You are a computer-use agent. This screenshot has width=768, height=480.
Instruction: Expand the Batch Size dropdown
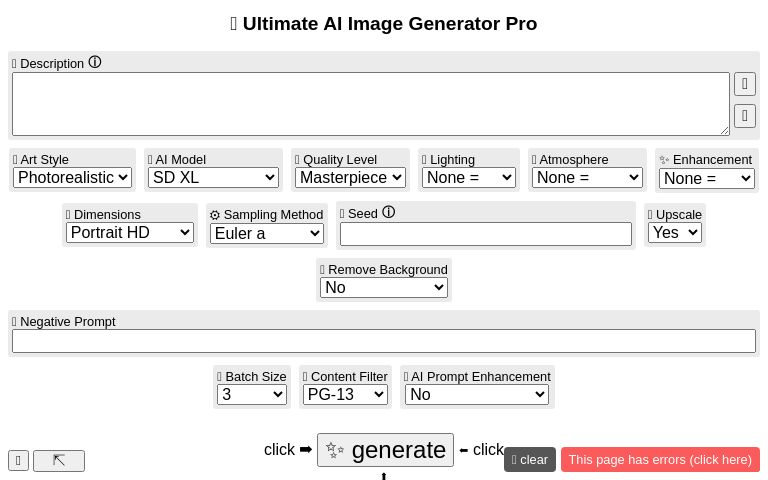tap(252, 394)
